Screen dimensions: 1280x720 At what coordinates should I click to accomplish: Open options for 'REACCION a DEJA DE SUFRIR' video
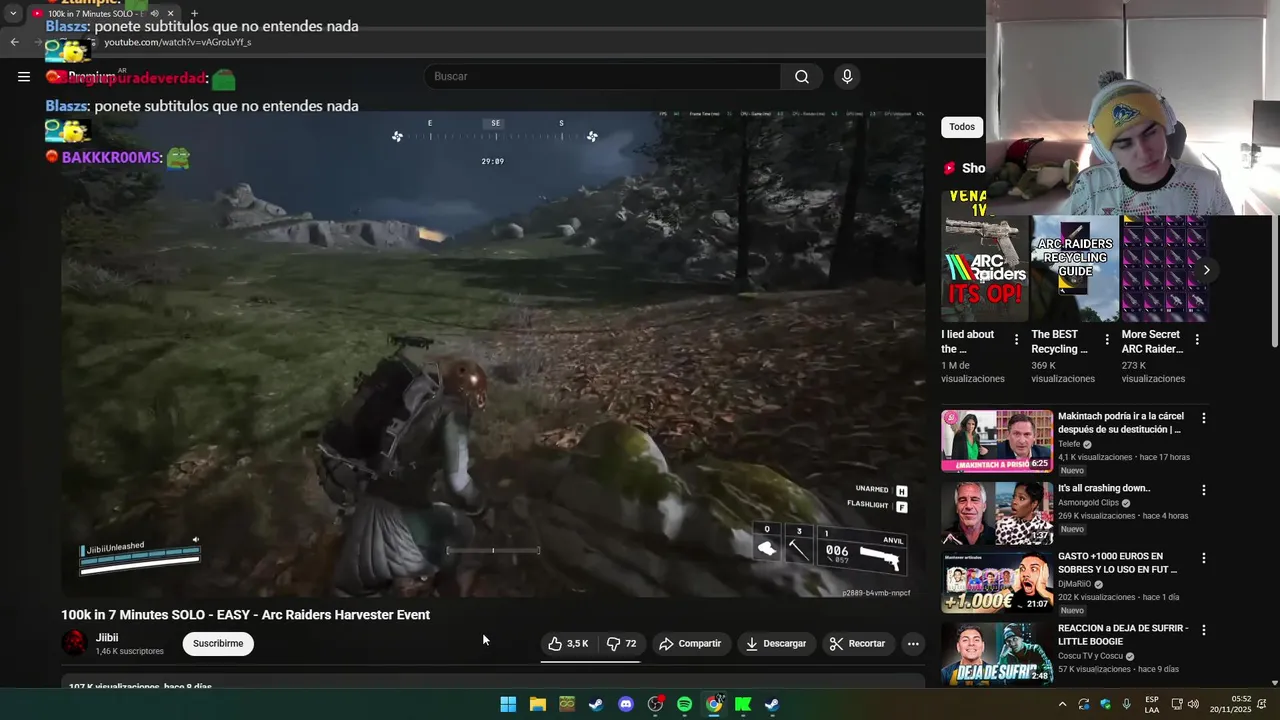[1204, 630]
